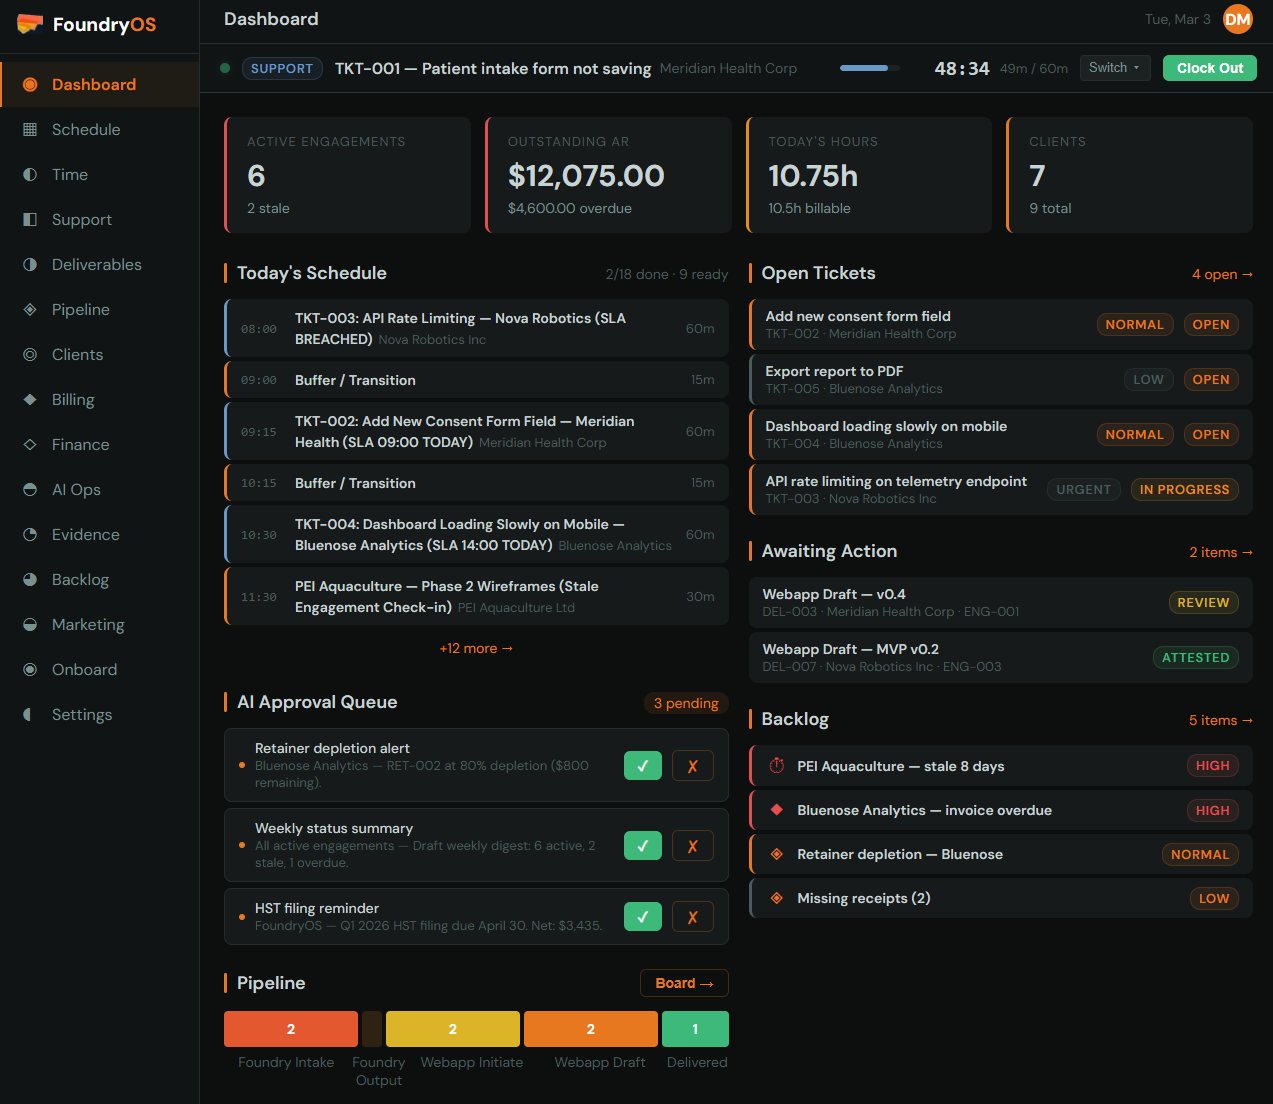Expand the schedule with +12 more
1273x1104 pixels.
tap(476, 648)
